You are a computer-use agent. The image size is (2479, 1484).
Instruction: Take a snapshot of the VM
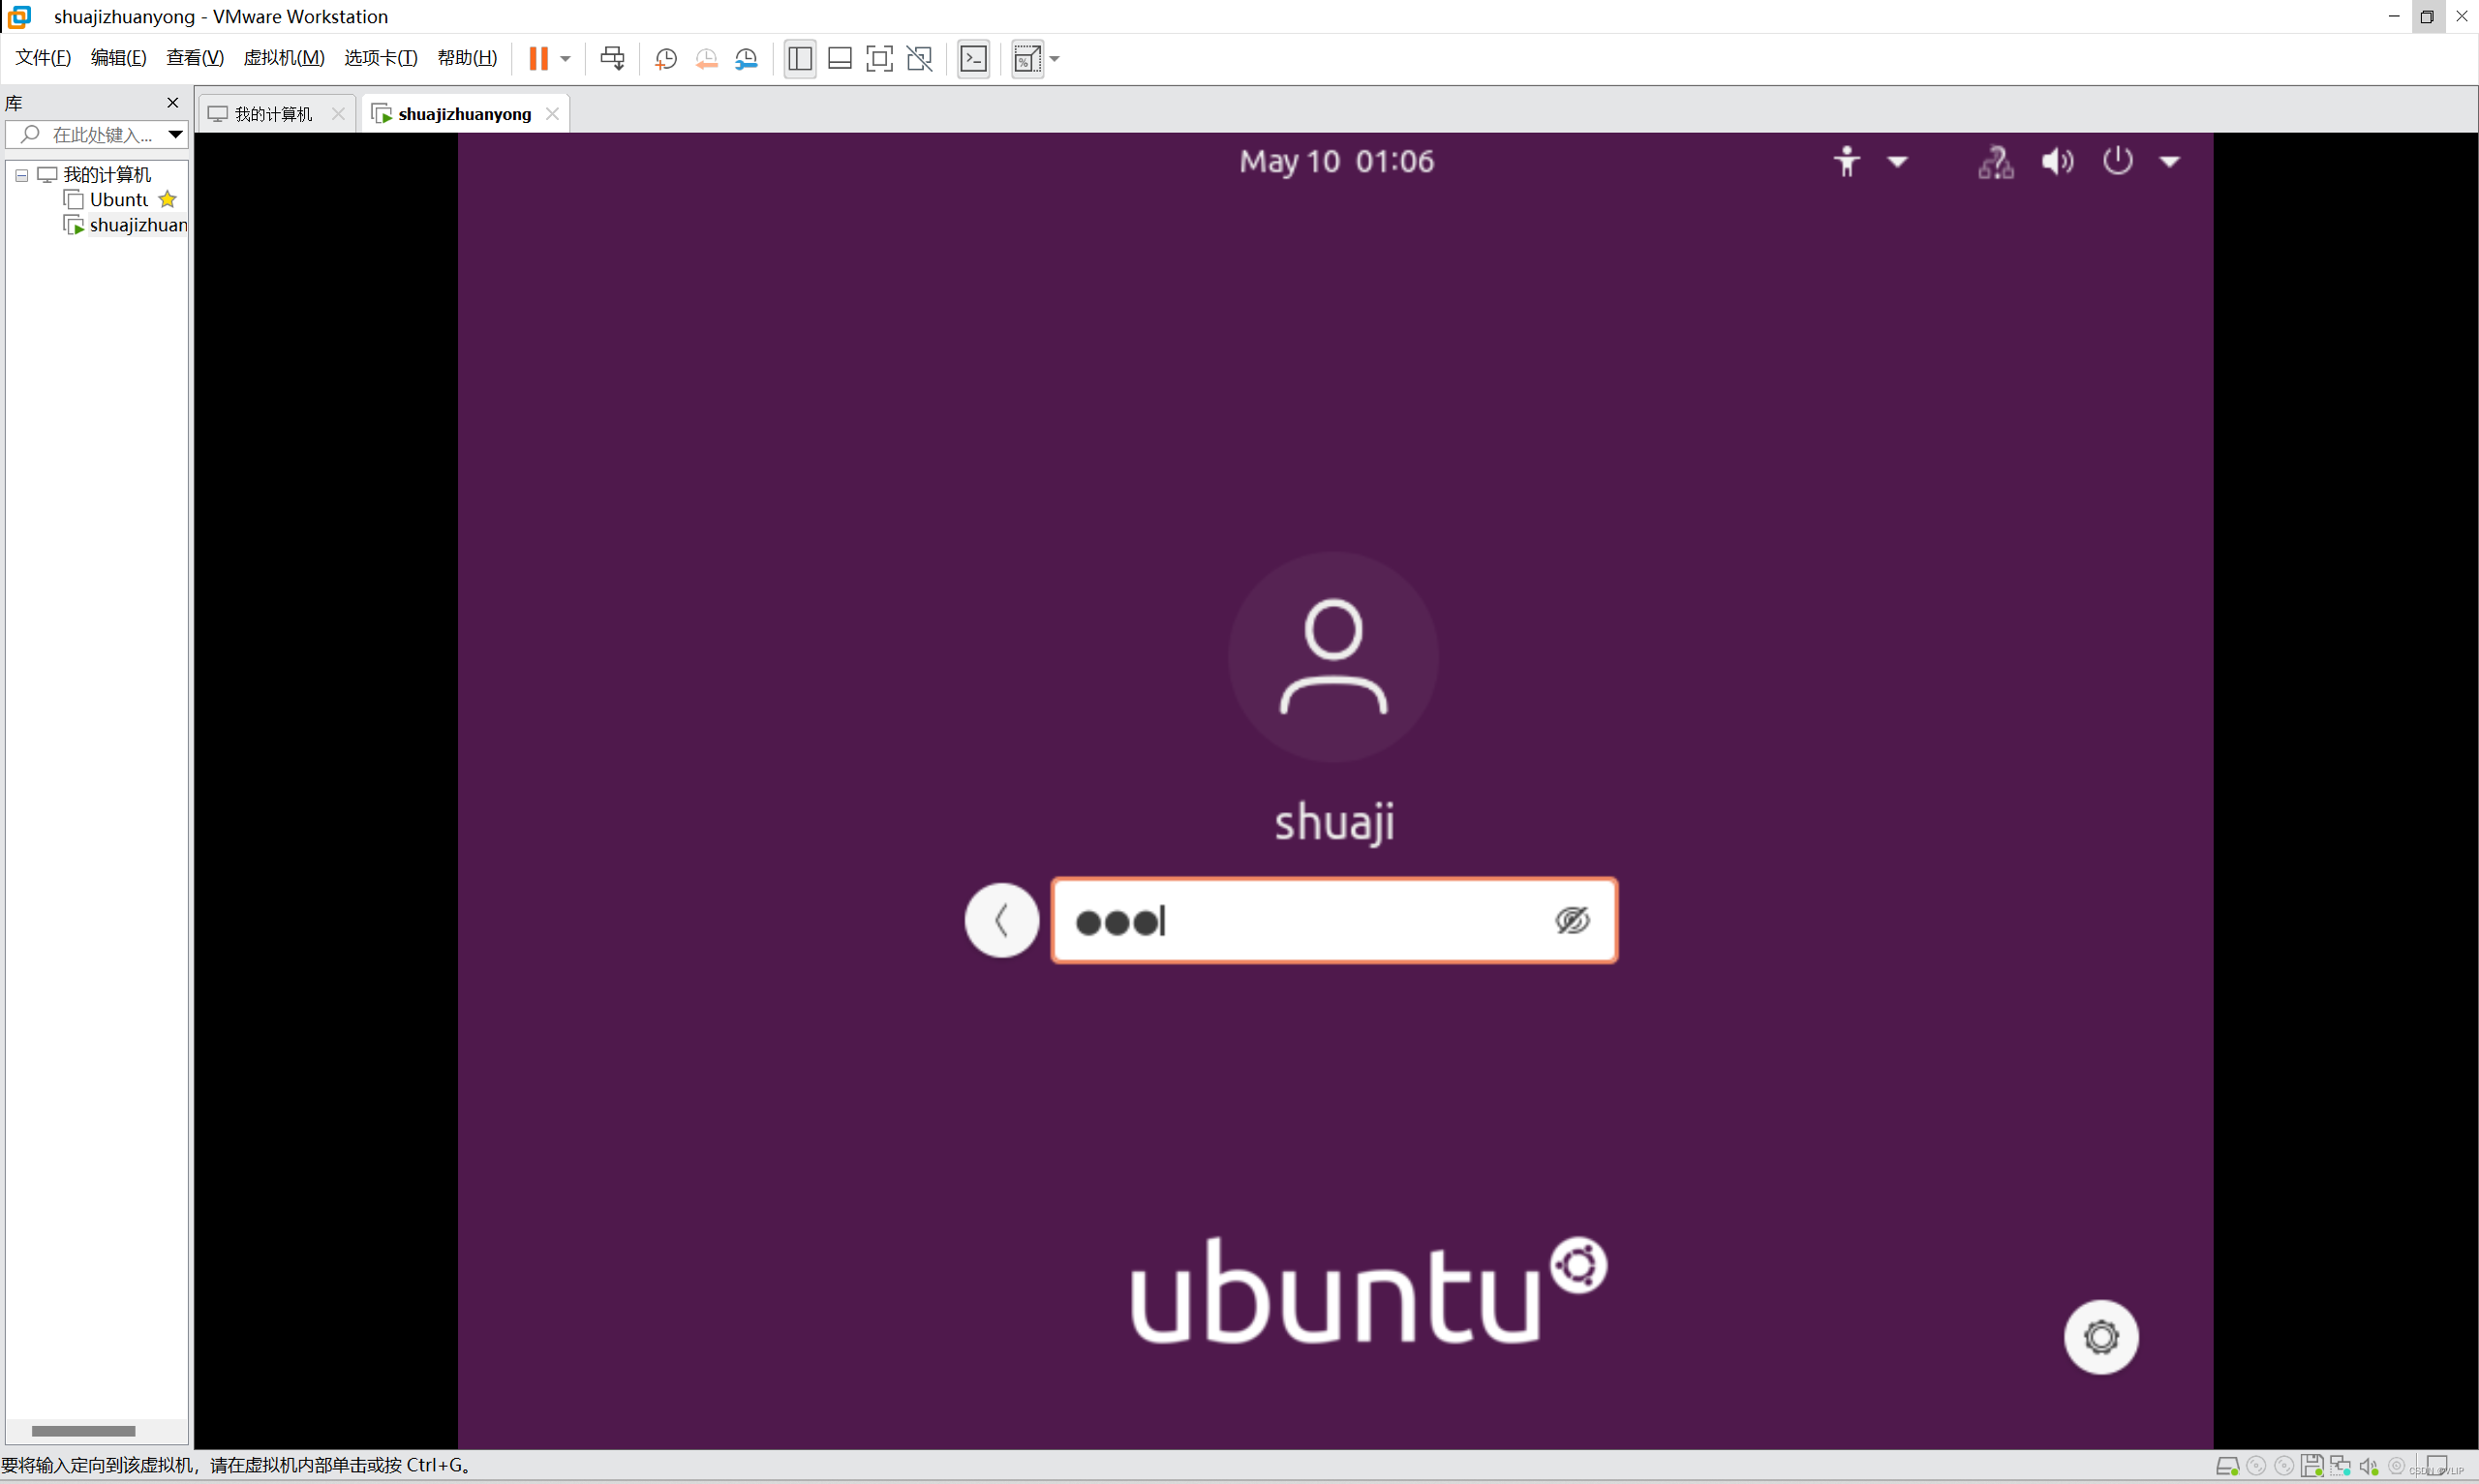point(666,58)
